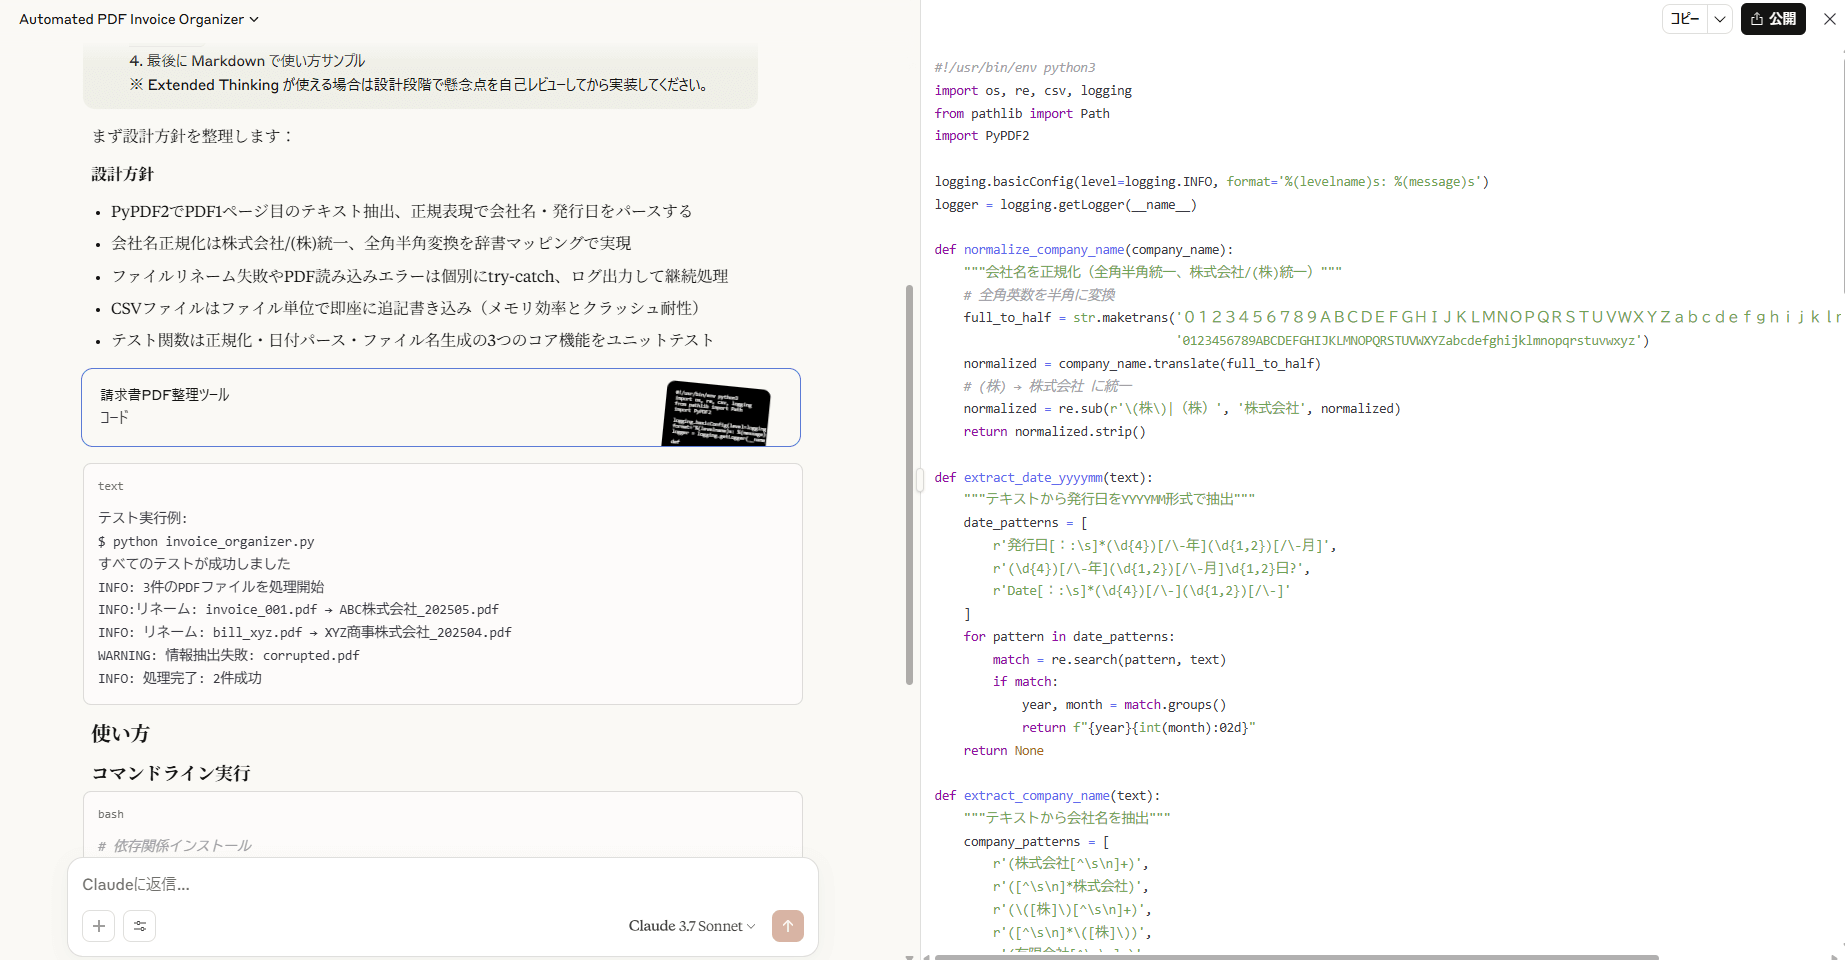The width and height of the screenshot is (1845, 960).
Task: Click the chat conversation vertical scrollbar
Action: 909,485
